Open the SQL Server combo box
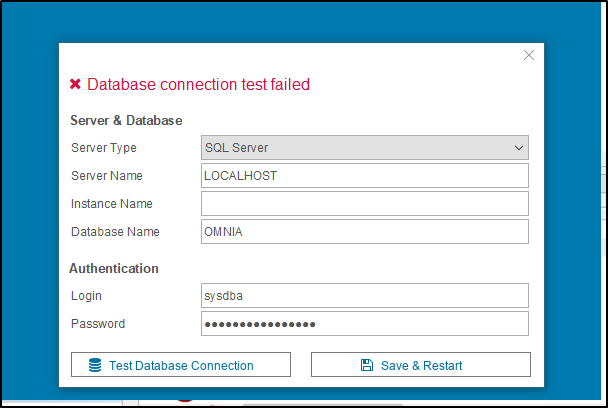 point(364,147)
